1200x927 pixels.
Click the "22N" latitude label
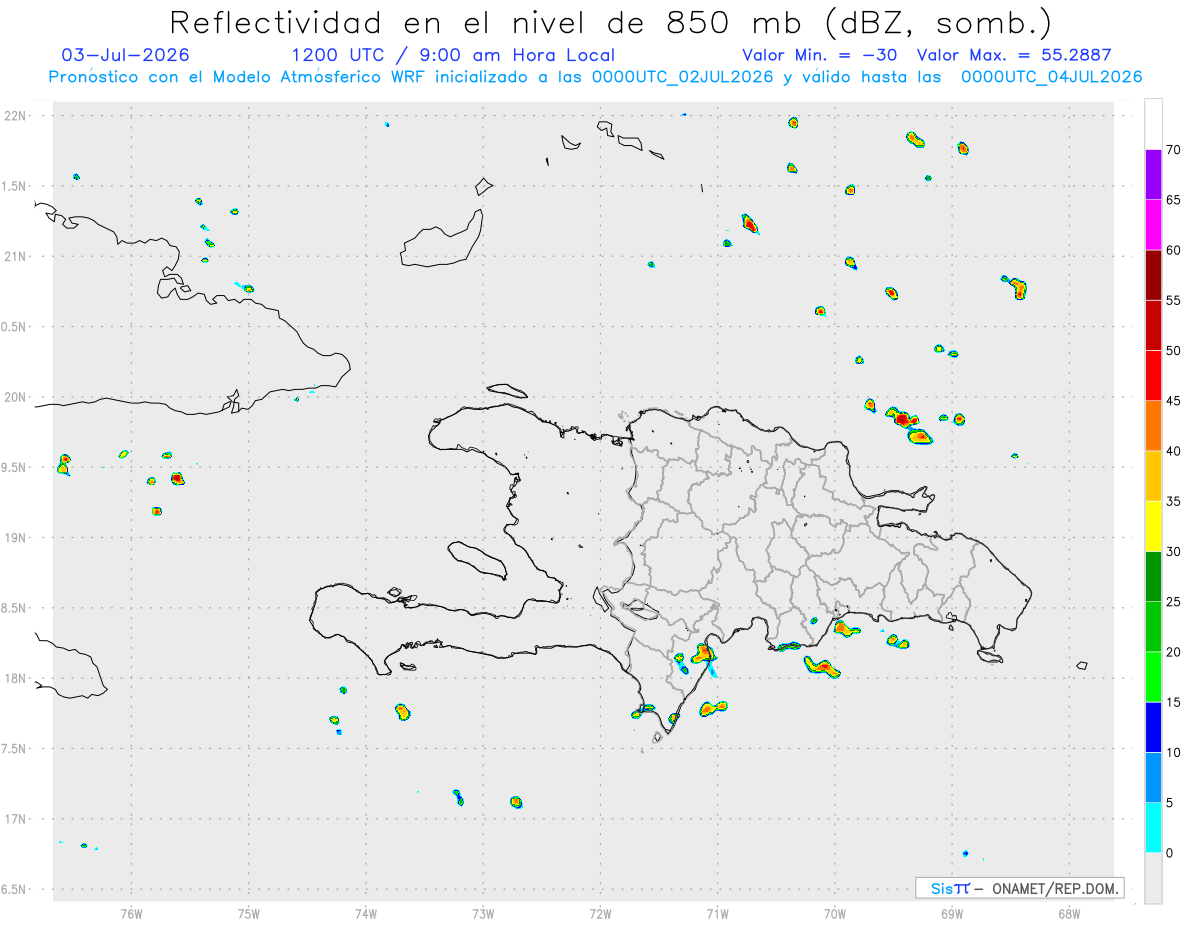click(x=15, y=116)
